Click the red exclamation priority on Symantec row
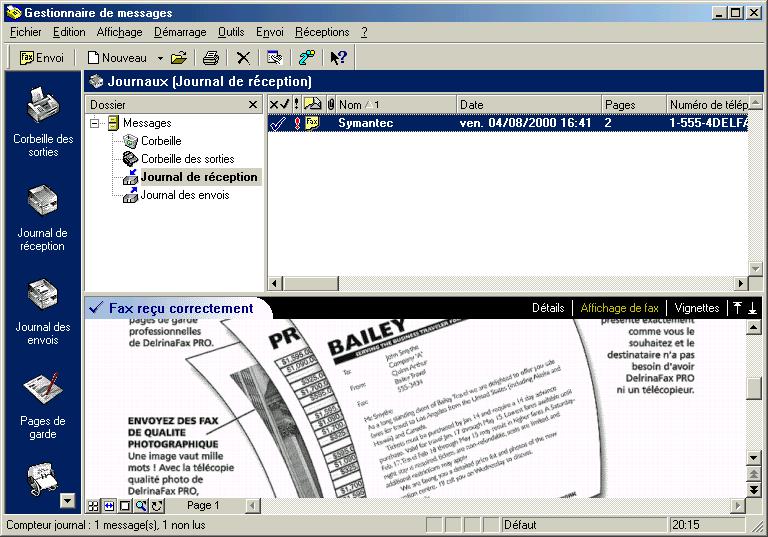768x537 pixels. [297, 123]
